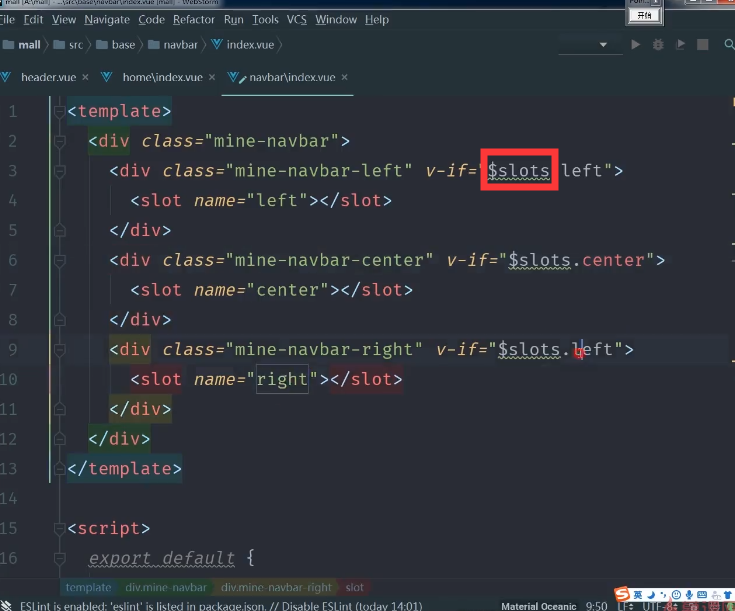
Task: Click Sogou microphone voice input icon
Action: tap(689, 595)
